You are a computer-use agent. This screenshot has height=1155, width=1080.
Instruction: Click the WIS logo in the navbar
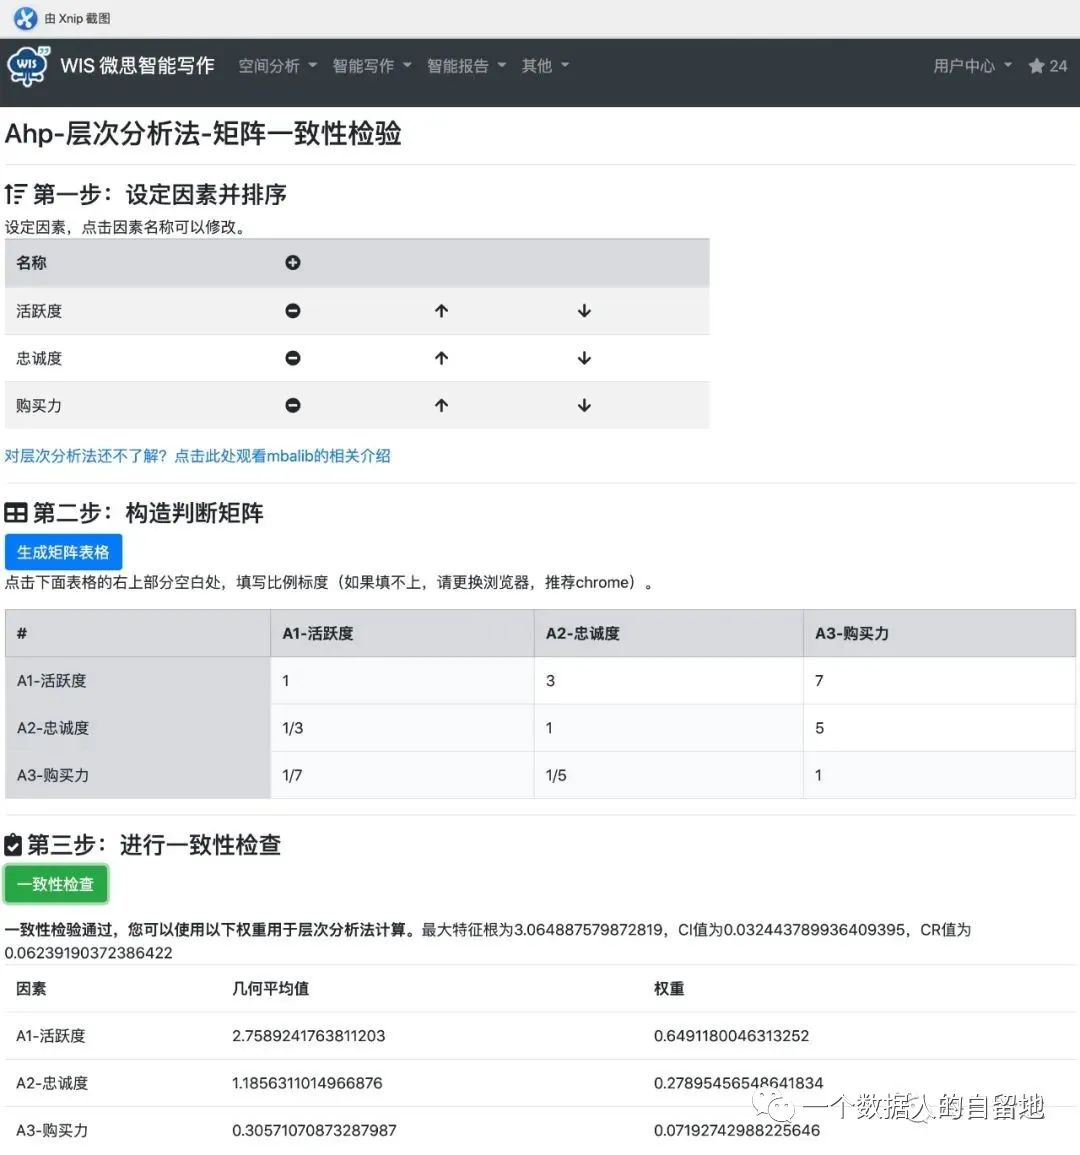(x=27, y=66)
